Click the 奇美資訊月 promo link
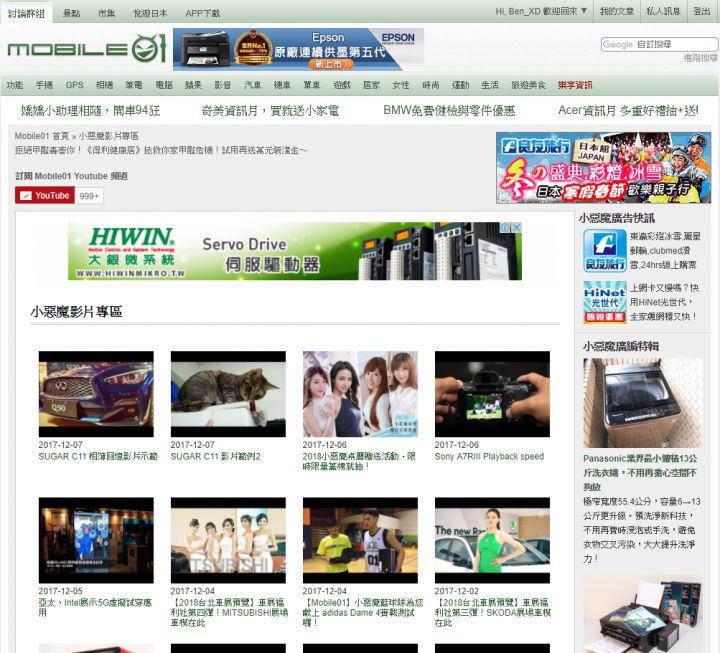 click(270, 110)
